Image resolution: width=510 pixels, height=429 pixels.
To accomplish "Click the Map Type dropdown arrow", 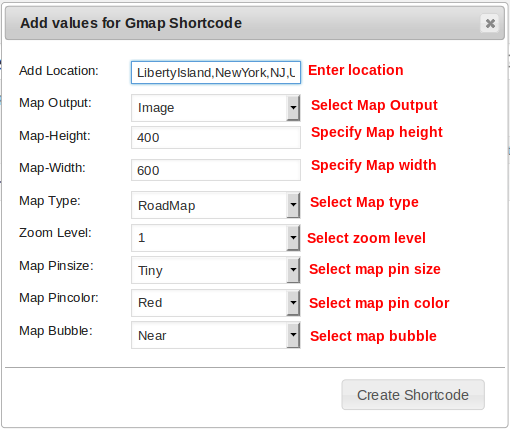I will pos(293,205).
